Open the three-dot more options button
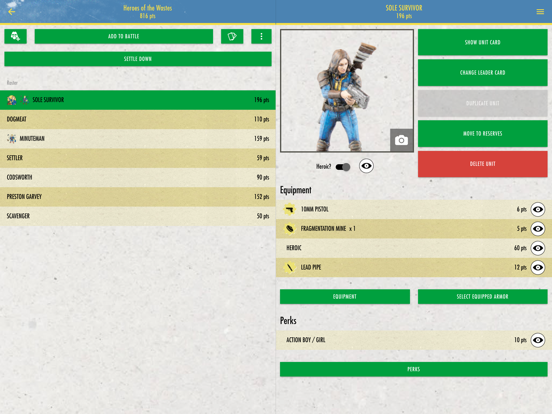The image size is (552, 414). 261,36
